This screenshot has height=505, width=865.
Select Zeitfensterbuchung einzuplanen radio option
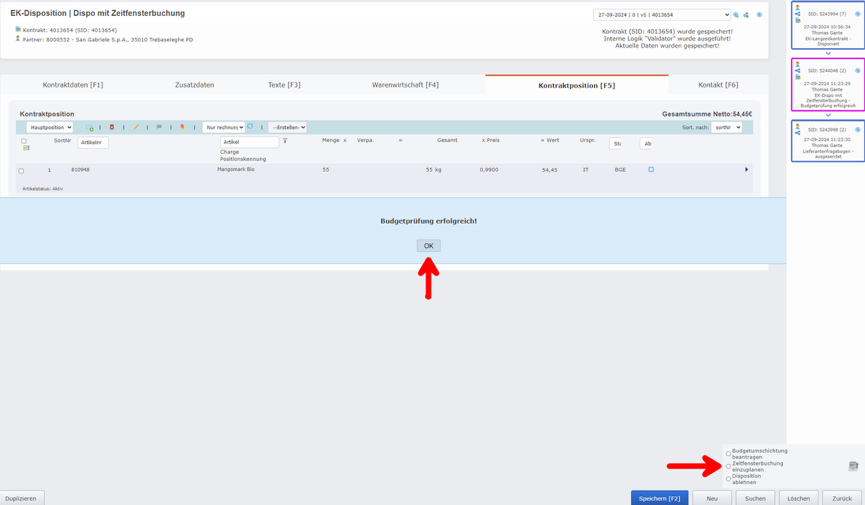point(728,466)
